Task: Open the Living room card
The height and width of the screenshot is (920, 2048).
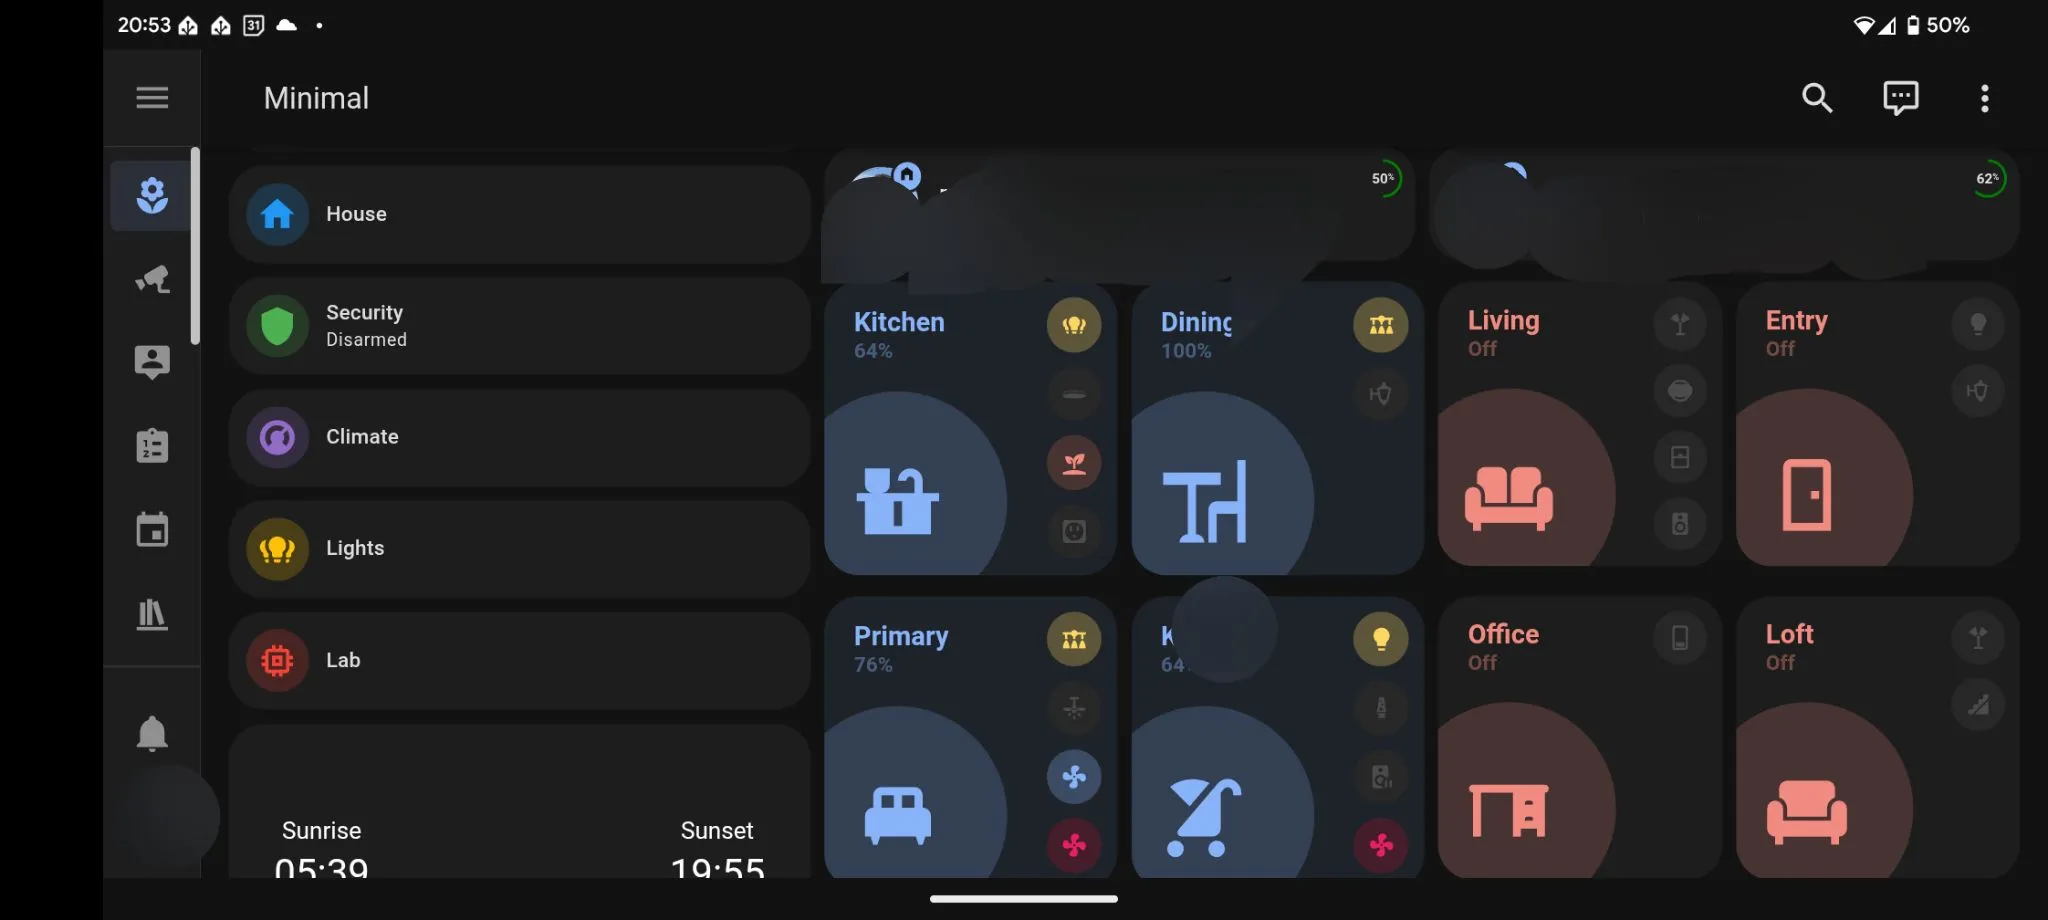Action: [x=1579, y=425]
